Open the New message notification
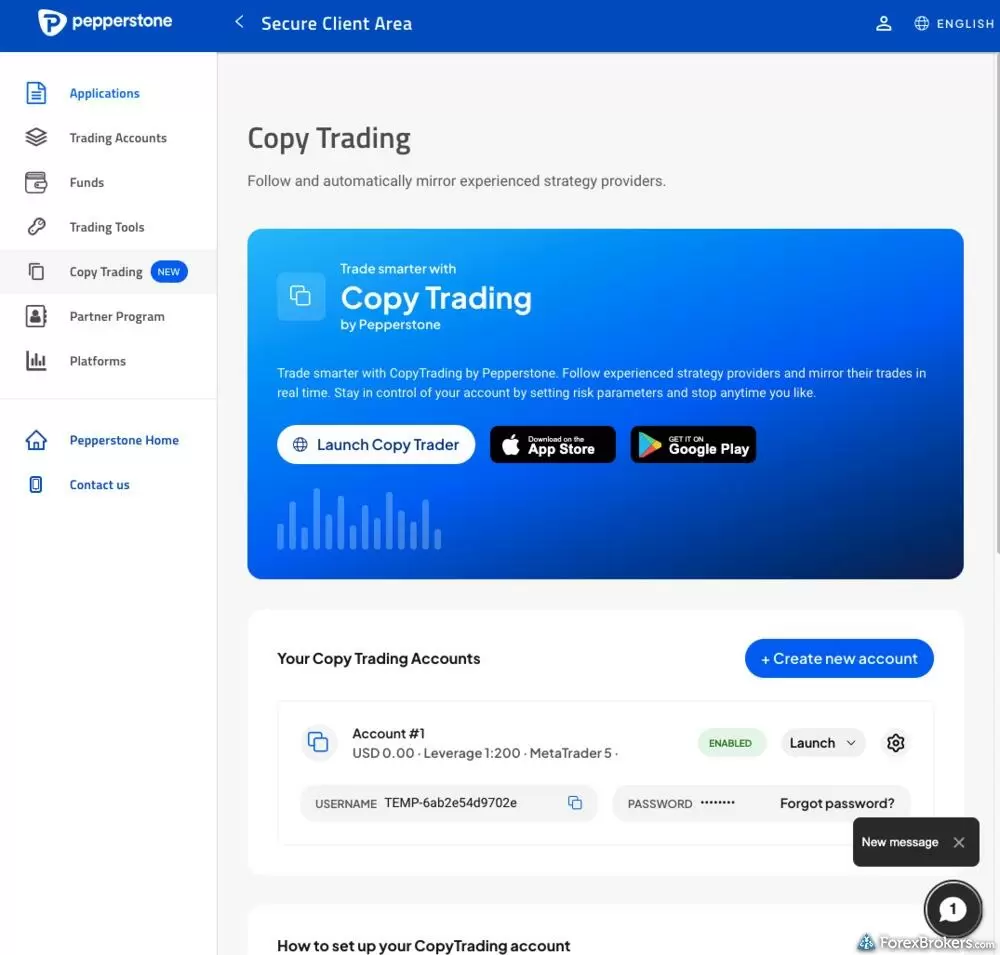The image size is (1000, 955). tap(900, 842)
